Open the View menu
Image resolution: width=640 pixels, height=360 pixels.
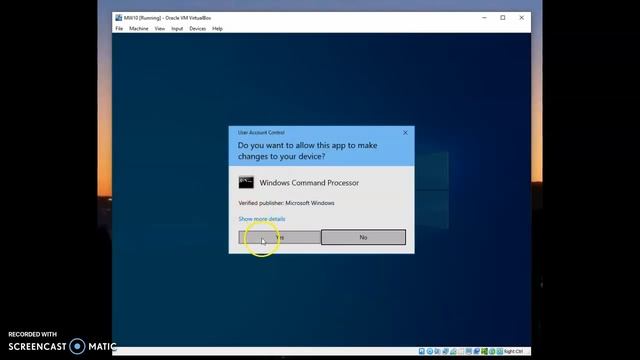pyautogui.click(x=160, y=29)
